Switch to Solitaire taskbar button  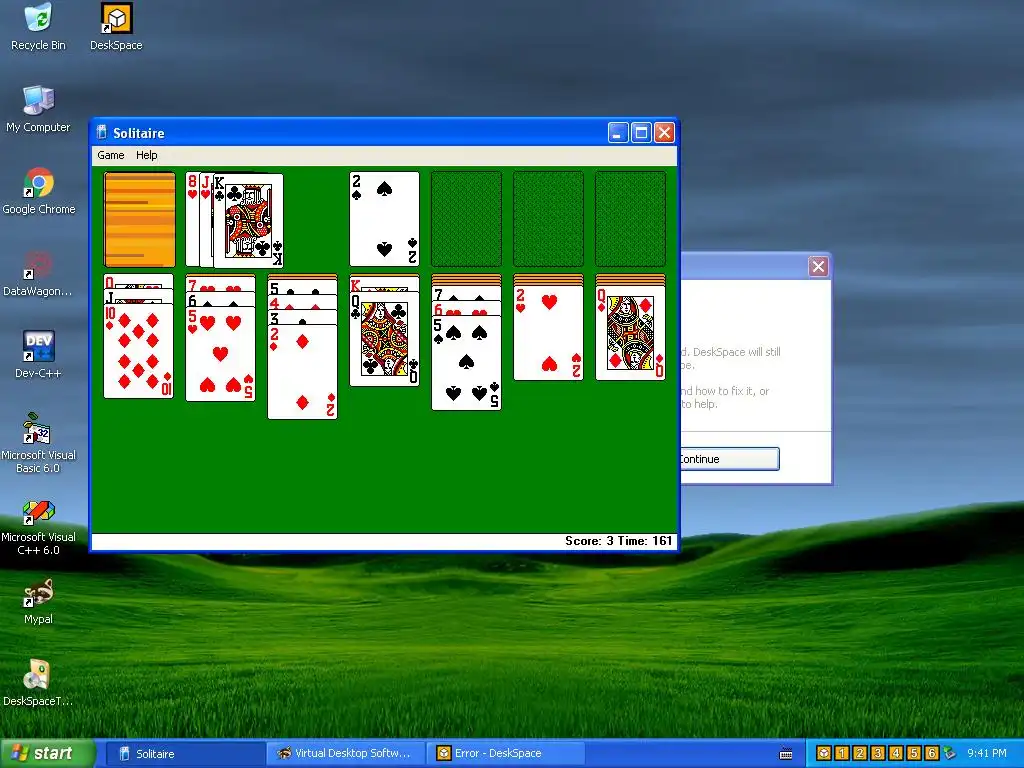(184, 753)
